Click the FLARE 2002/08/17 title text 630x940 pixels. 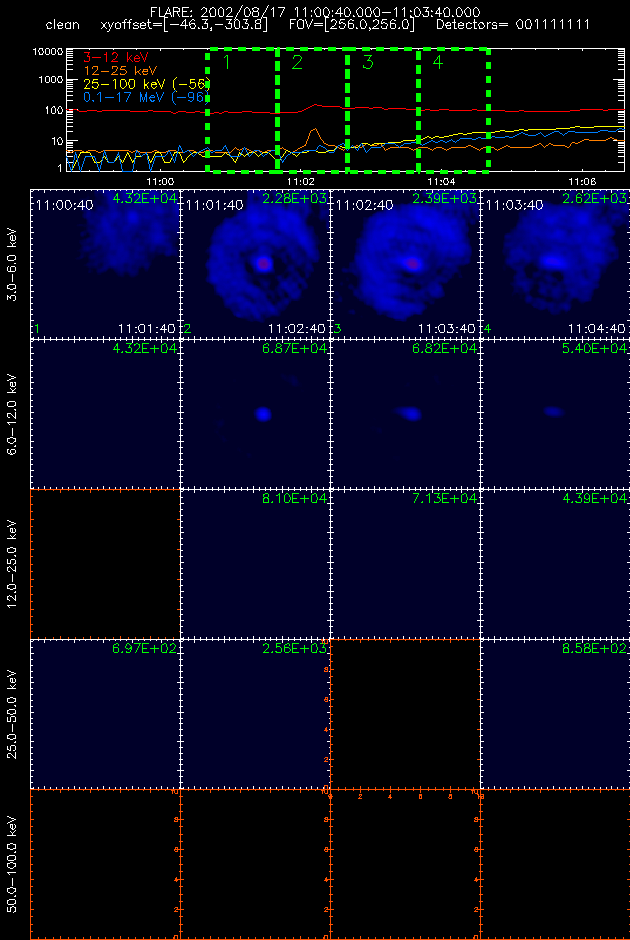315,12
